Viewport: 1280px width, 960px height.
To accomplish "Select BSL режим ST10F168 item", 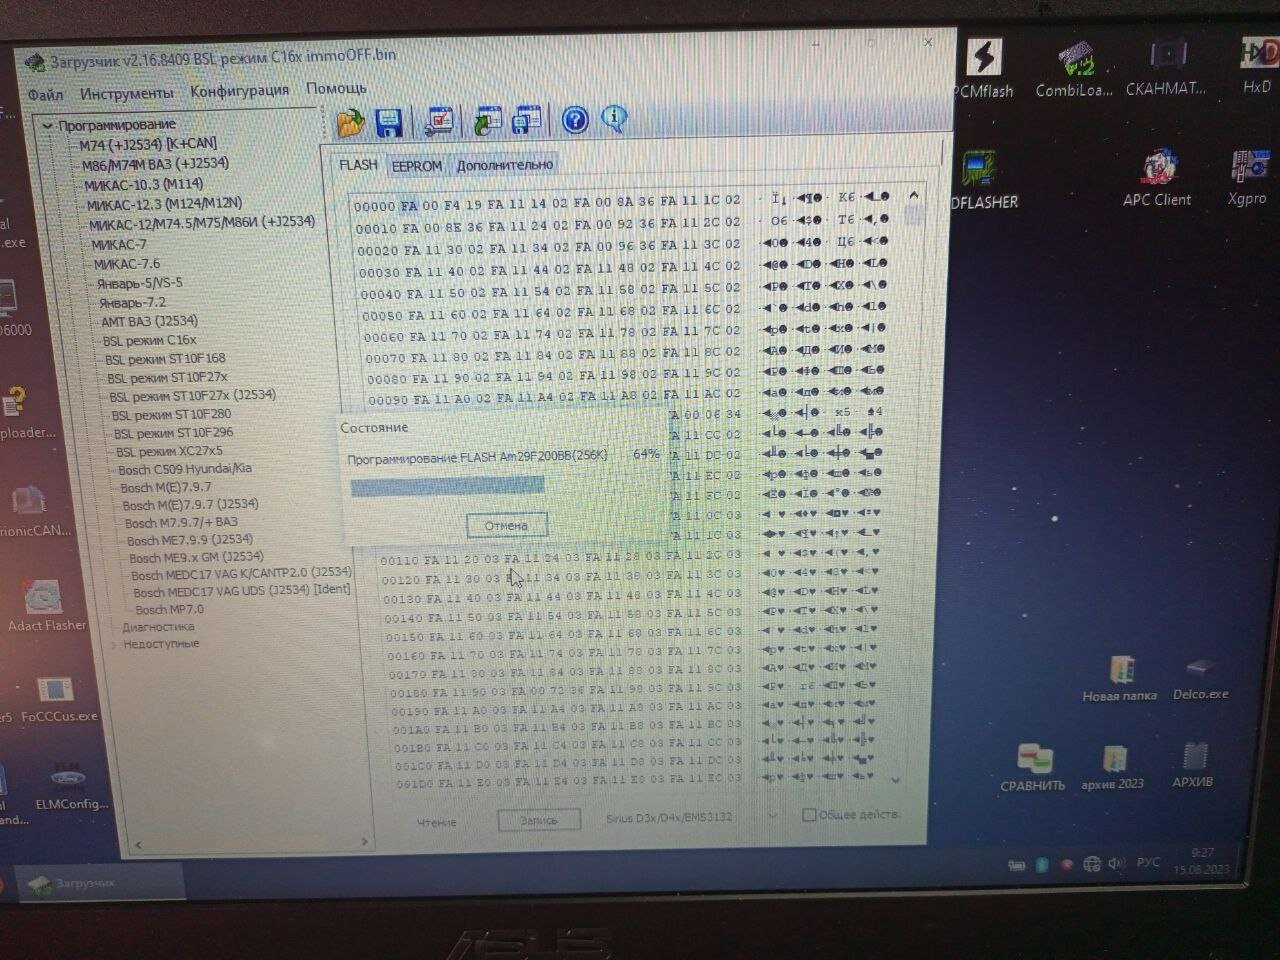I will (165, 359).
